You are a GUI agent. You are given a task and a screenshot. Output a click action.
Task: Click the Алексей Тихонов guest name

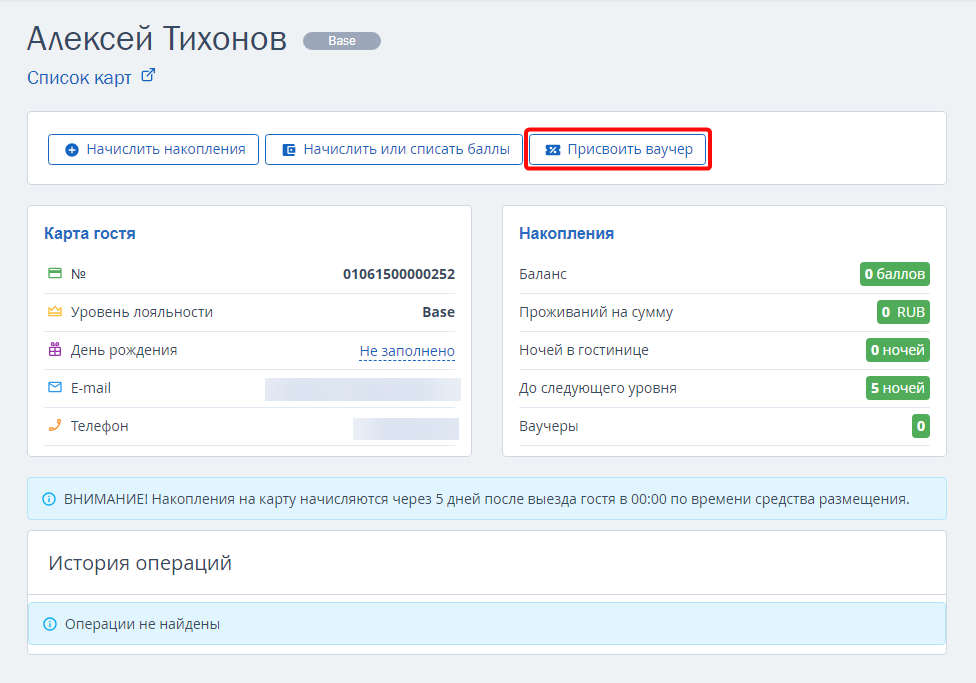157,39
